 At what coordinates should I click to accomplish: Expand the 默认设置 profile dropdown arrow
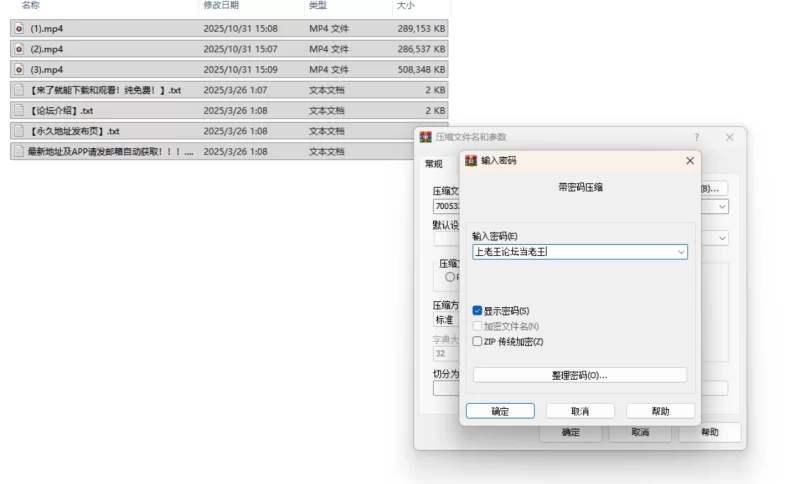pyautogui.click(x=722, y=239)
